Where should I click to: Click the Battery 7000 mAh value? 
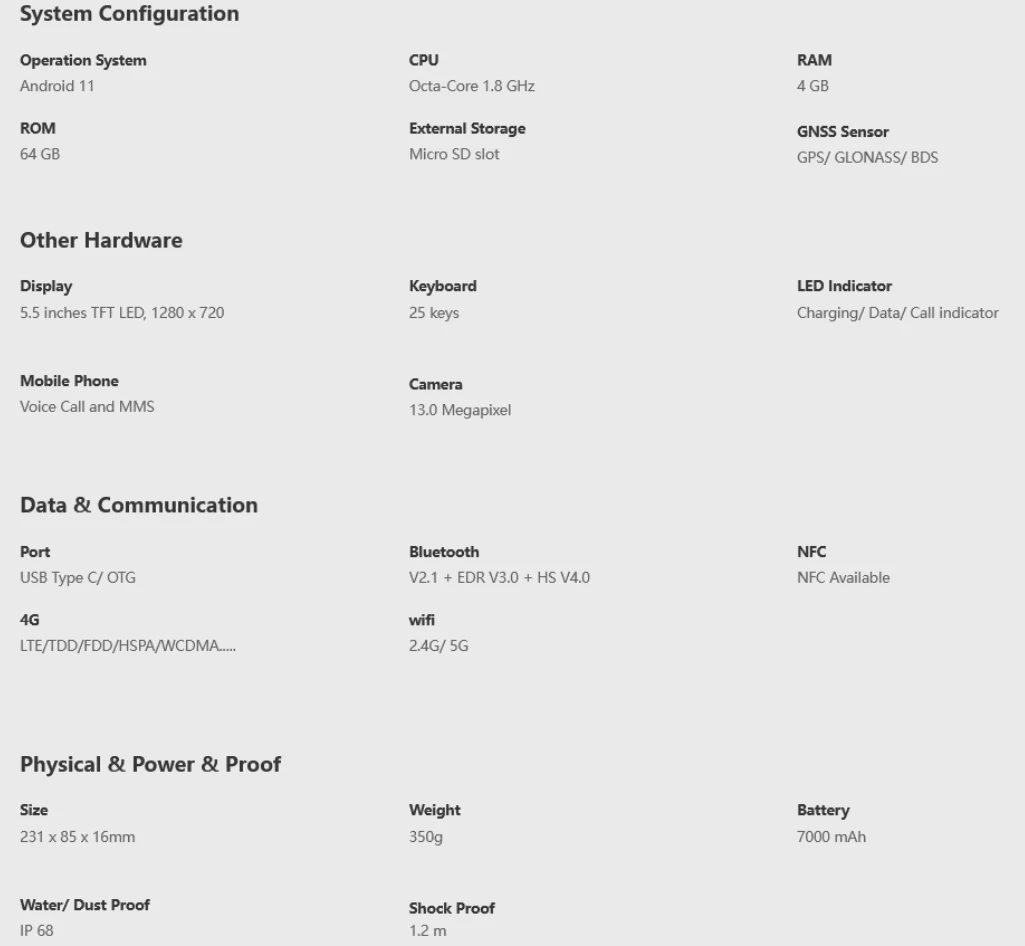831,837
